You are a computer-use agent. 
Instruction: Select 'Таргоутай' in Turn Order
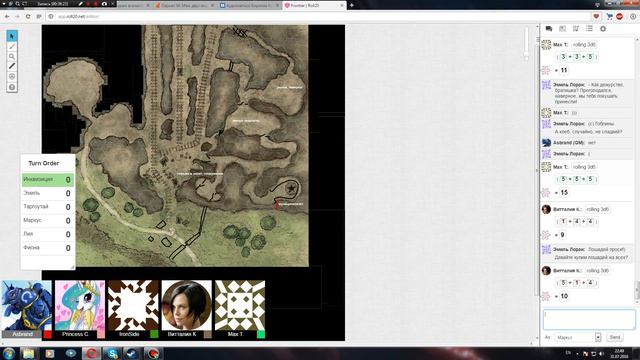(48, 207)
